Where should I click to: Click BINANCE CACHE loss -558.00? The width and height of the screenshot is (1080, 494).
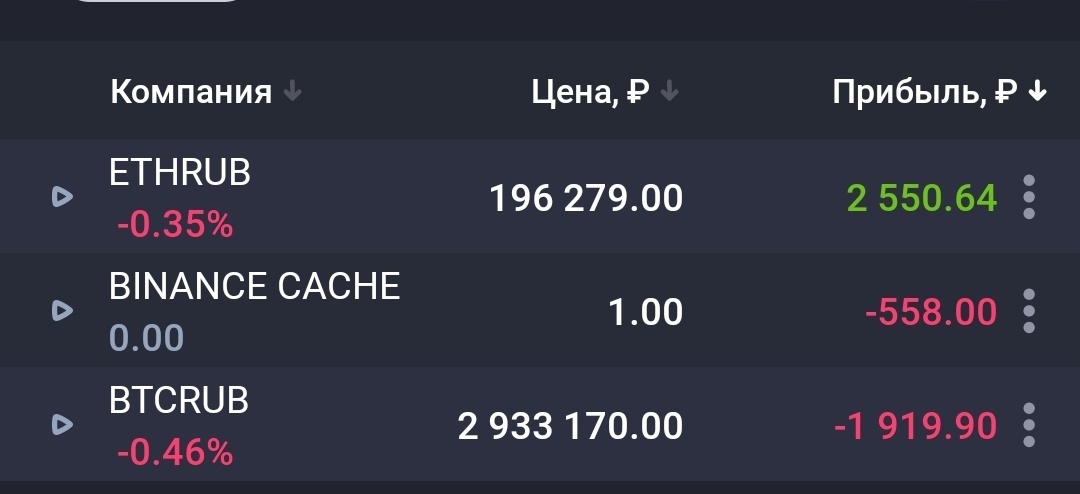[931, 312]
